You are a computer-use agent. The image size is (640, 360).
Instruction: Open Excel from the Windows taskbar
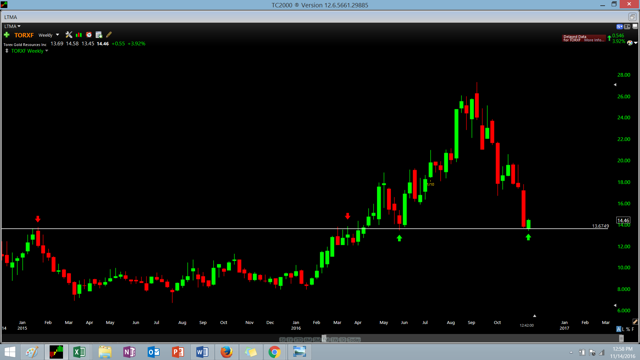[x=80, y=352]
